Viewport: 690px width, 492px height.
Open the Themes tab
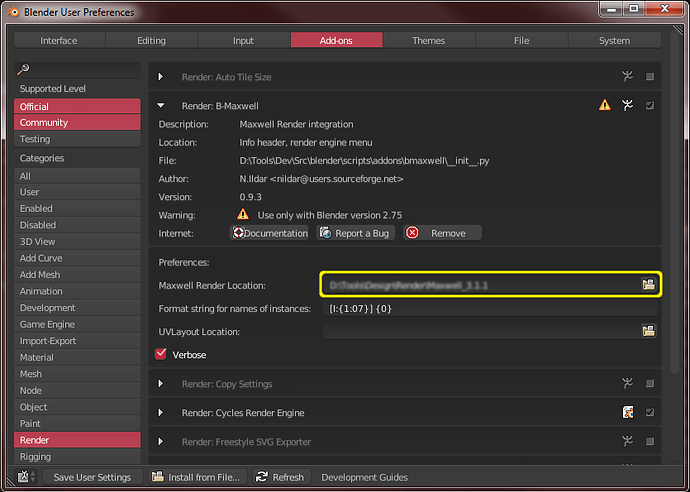coord(429,40)
